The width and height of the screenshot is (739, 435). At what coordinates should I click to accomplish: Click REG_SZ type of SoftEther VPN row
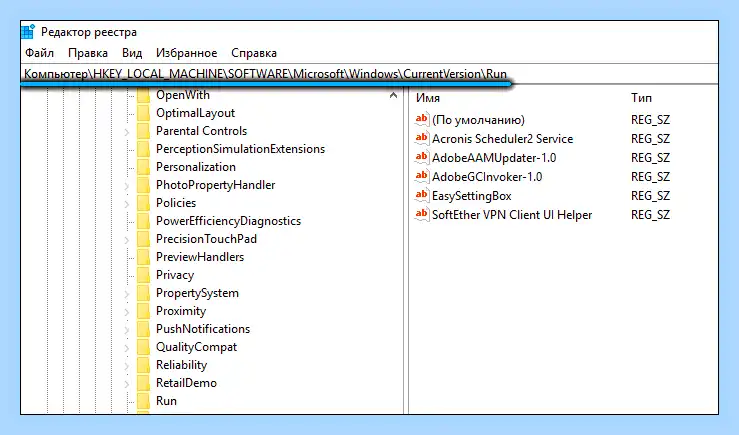coord(650,214)
